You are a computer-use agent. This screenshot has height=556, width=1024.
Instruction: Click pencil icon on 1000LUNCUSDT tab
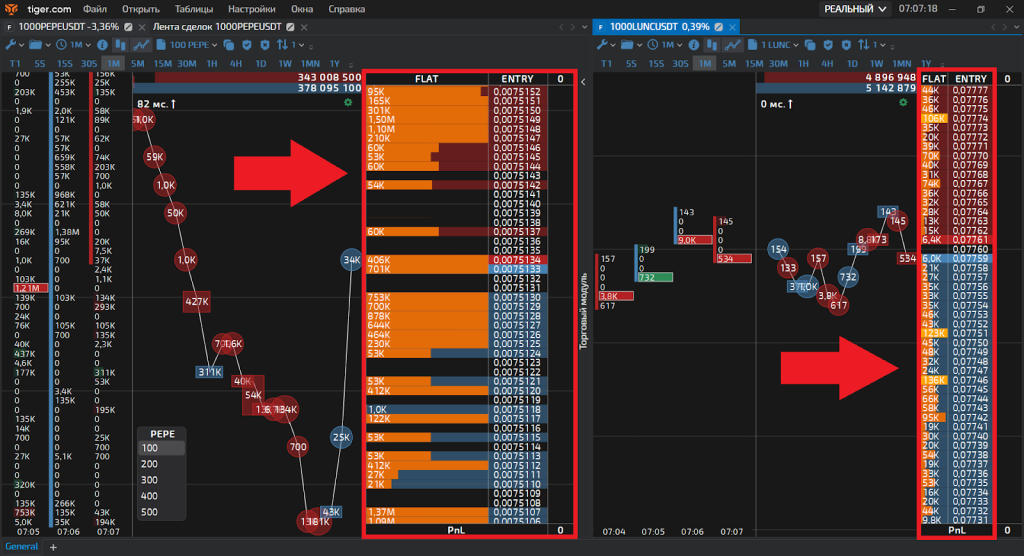point(718,27)
